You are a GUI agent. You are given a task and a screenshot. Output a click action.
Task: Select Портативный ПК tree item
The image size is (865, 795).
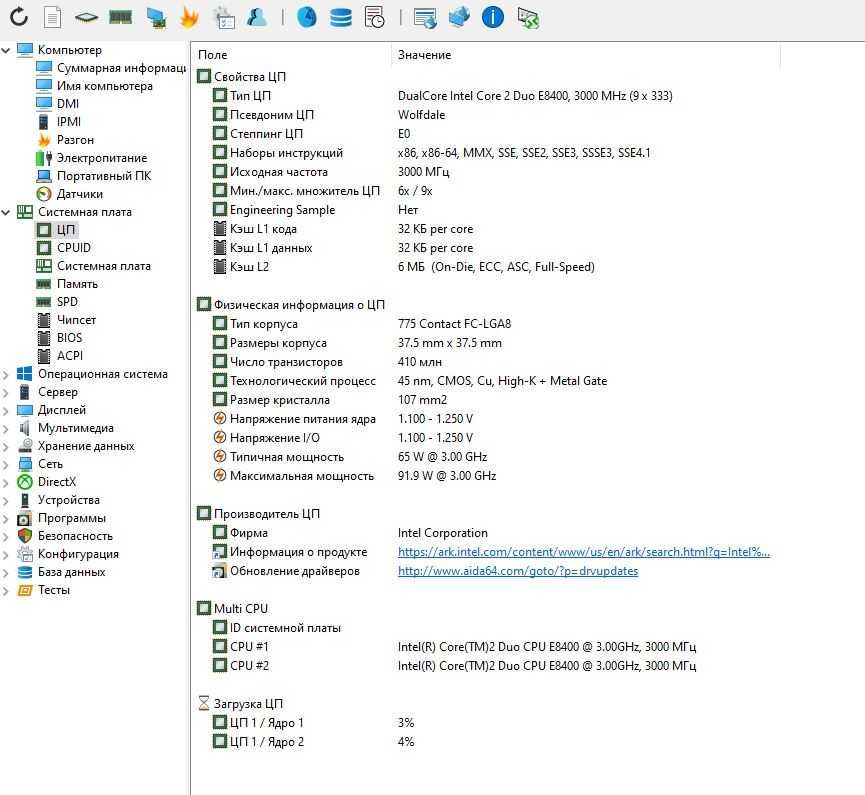104,176
